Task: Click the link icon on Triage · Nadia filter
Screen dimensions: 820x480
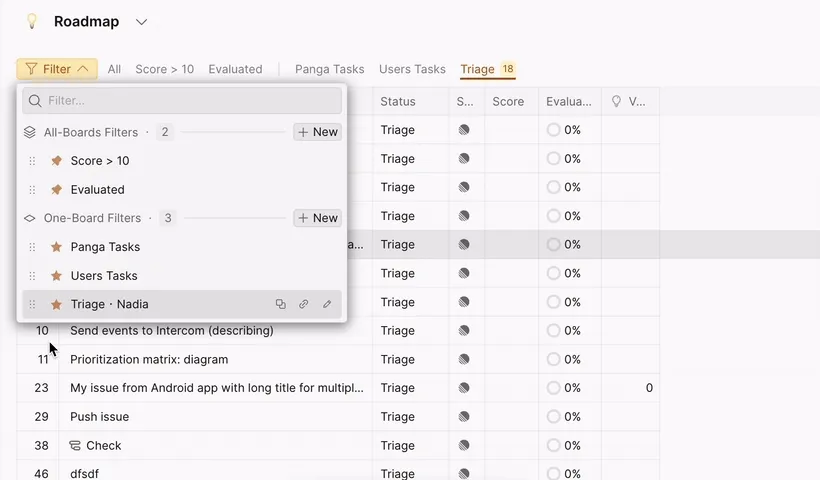Action: [x=304, y=304]
